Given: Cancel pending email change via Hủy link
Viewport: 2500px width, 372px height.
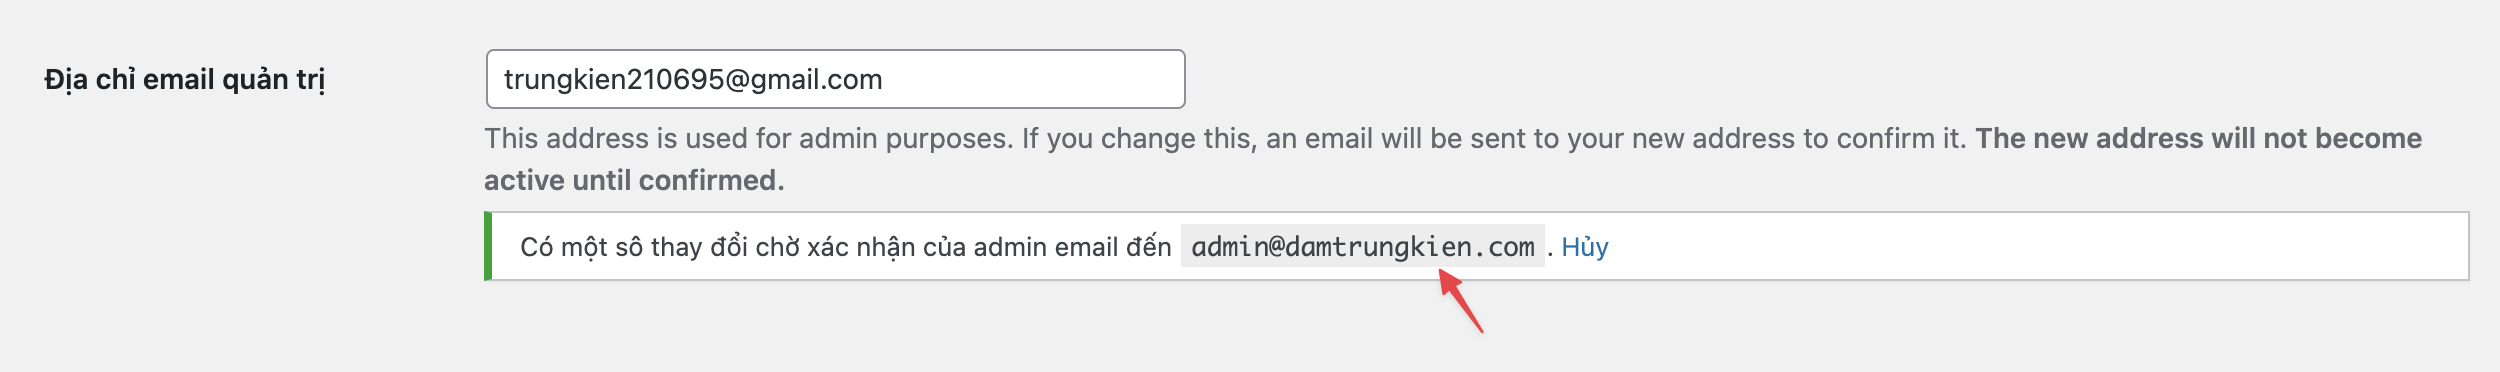Looking at the screenshot, I should [1584, 247].
